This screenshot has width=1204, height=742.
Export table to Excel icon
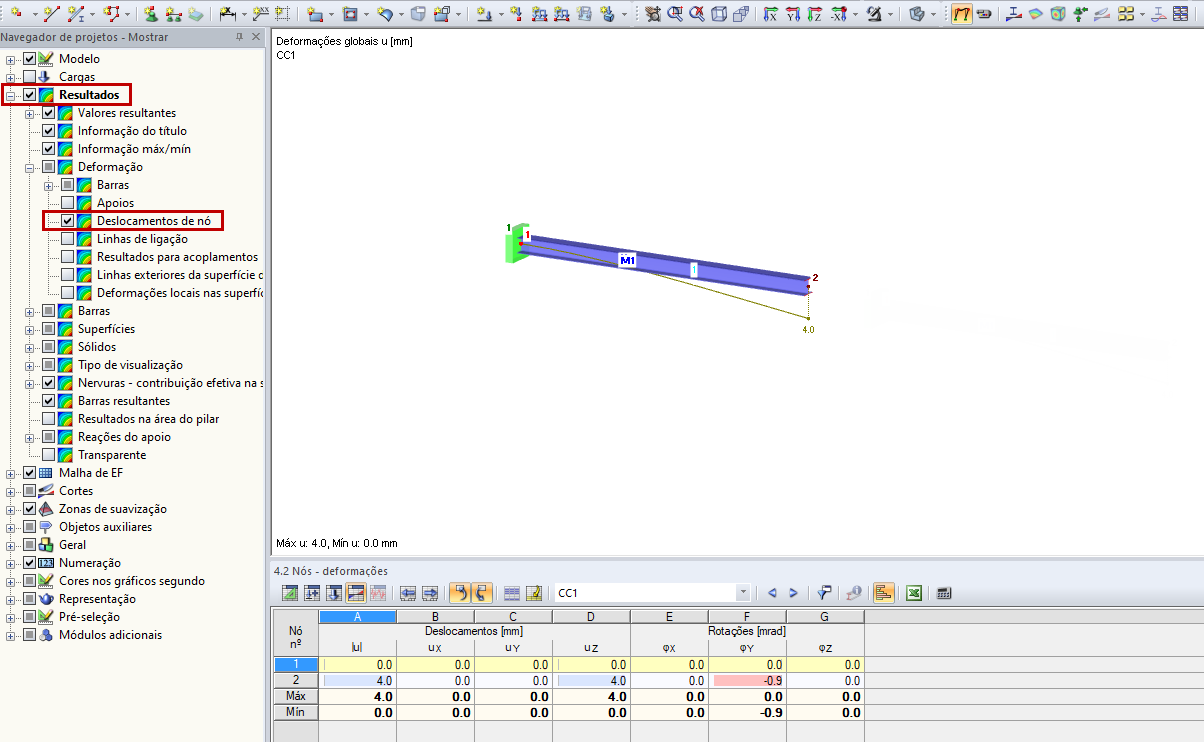point(913,592)
